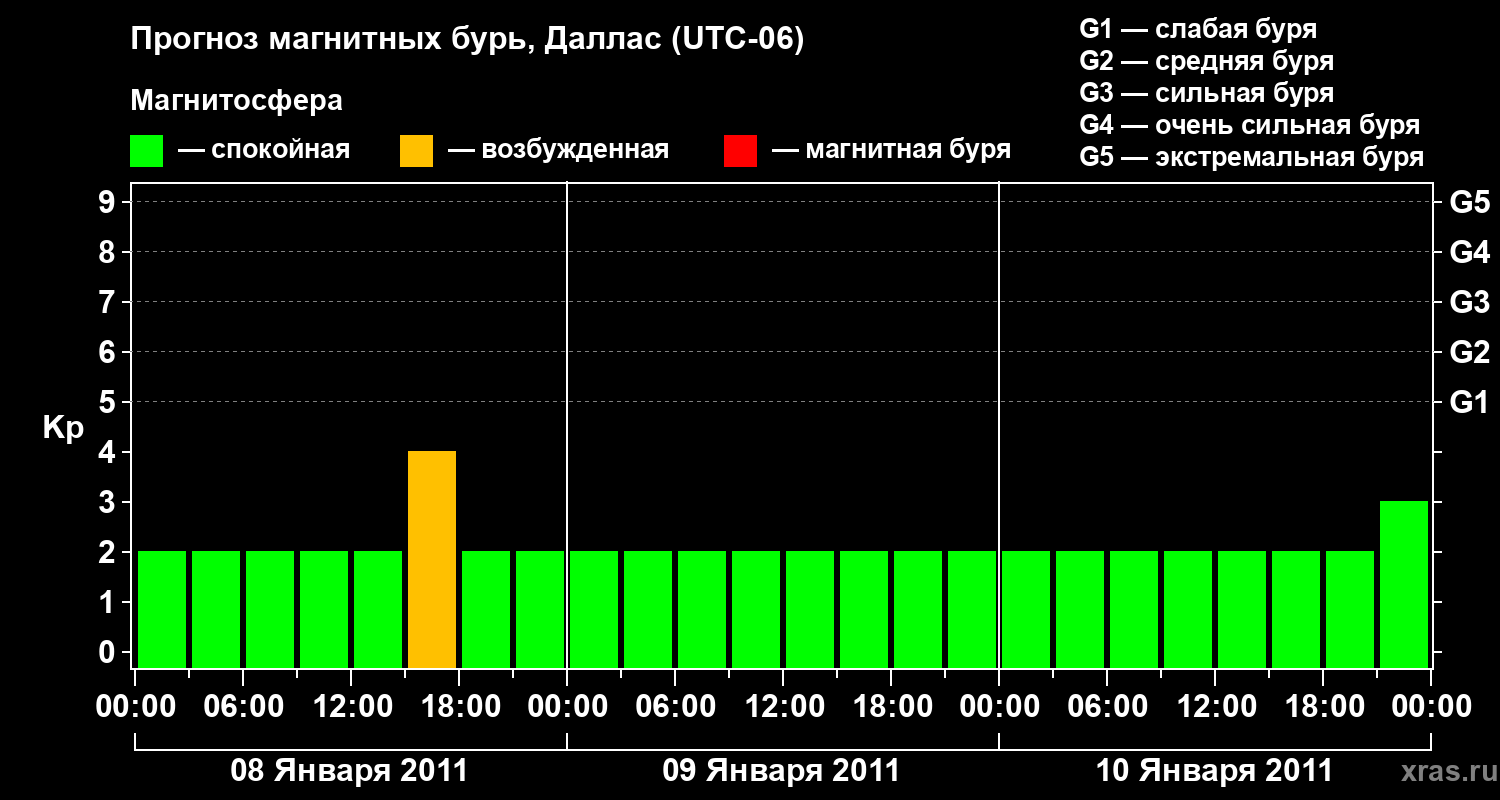Click the '9' value on Kp axis

pyautogui.click(x=109, y=203)
